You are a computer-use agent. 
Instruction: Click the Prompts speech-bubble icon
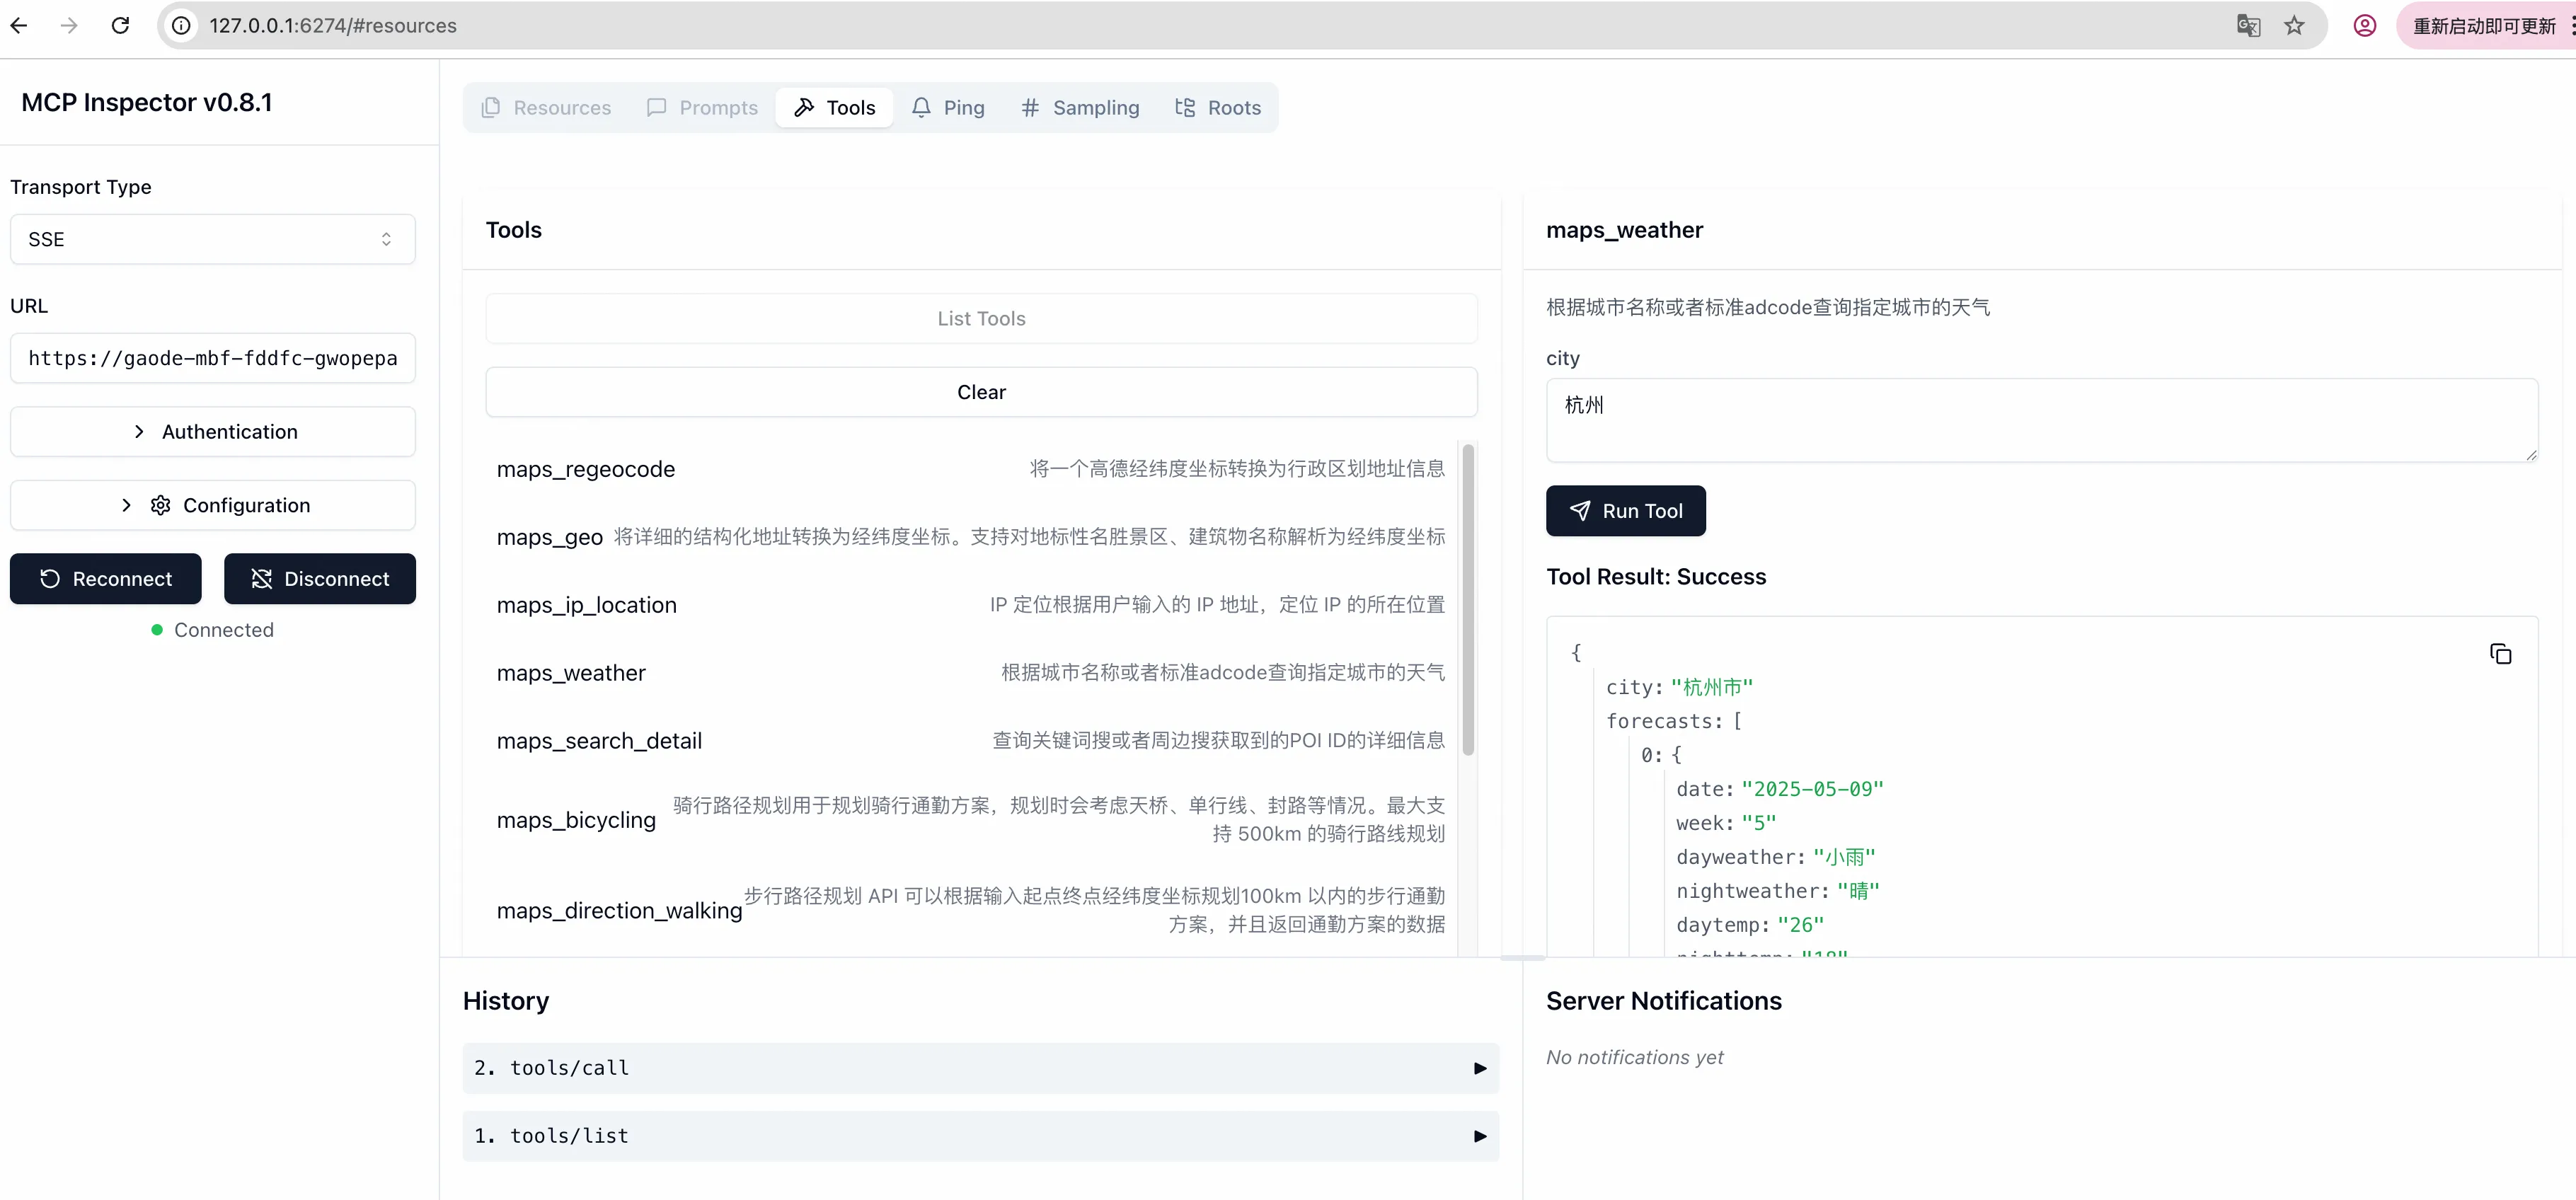pos(658,107)
